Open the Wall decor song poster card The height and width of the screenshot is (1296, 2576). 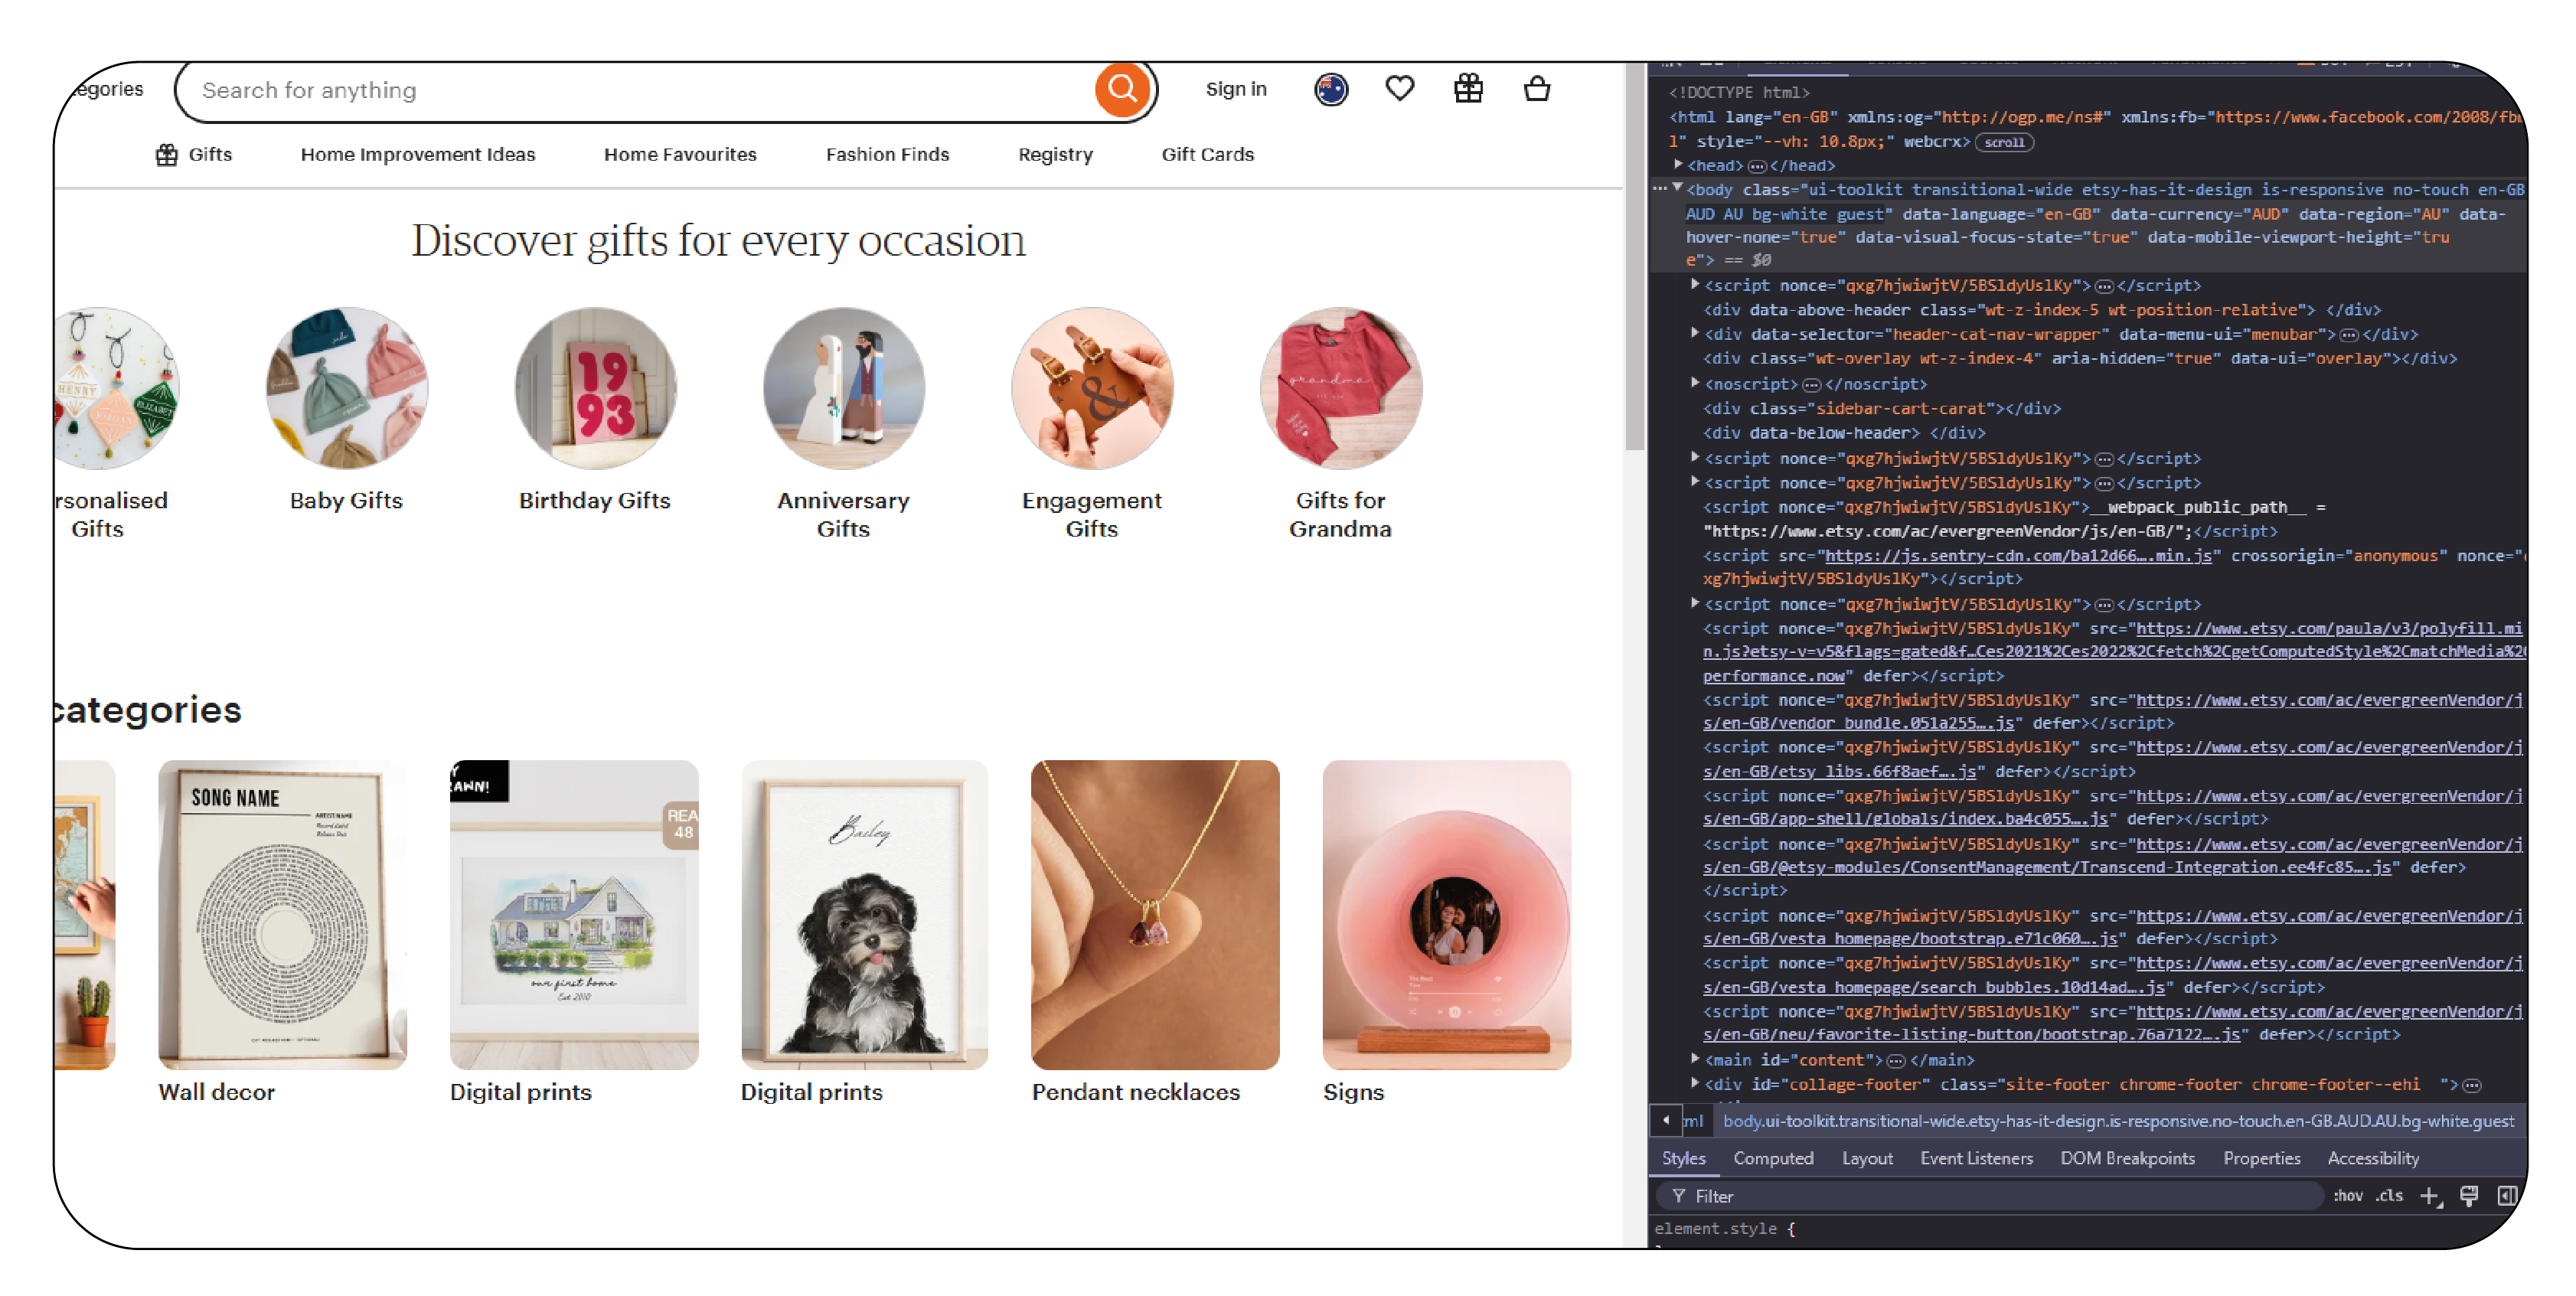pos(283,914)
